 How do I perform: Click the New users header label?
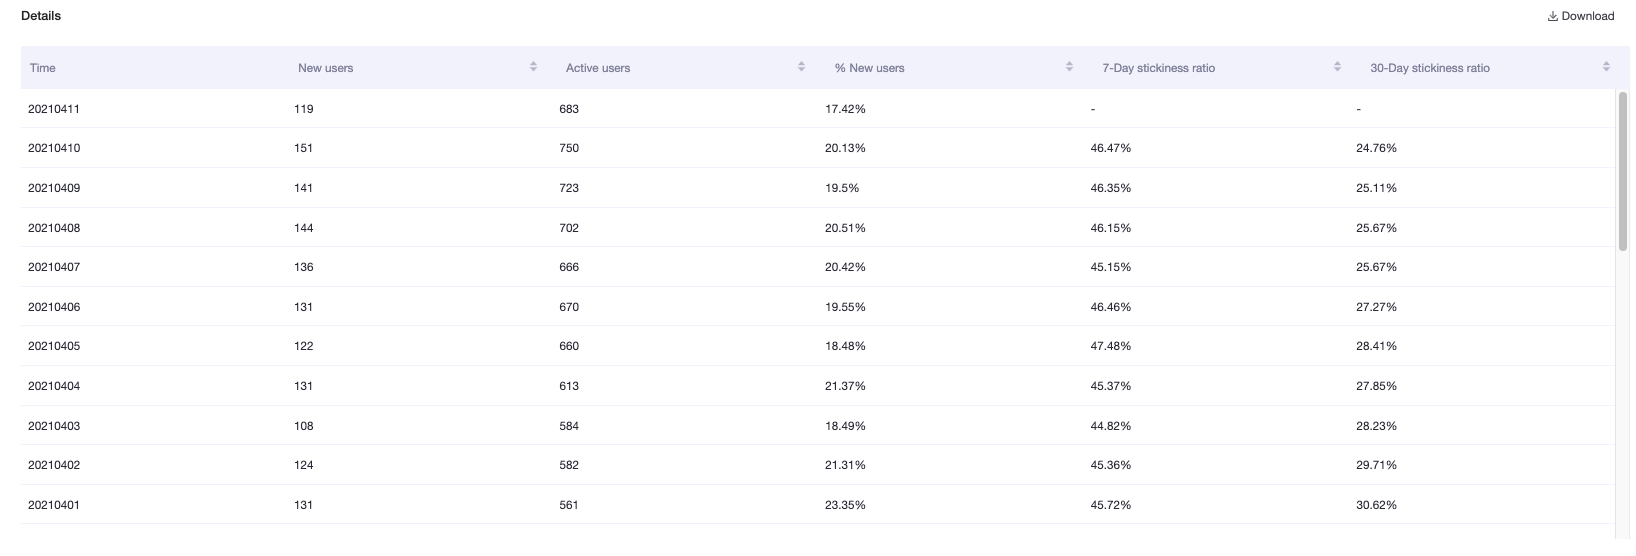pyautogui.click(x=326, y=68)
